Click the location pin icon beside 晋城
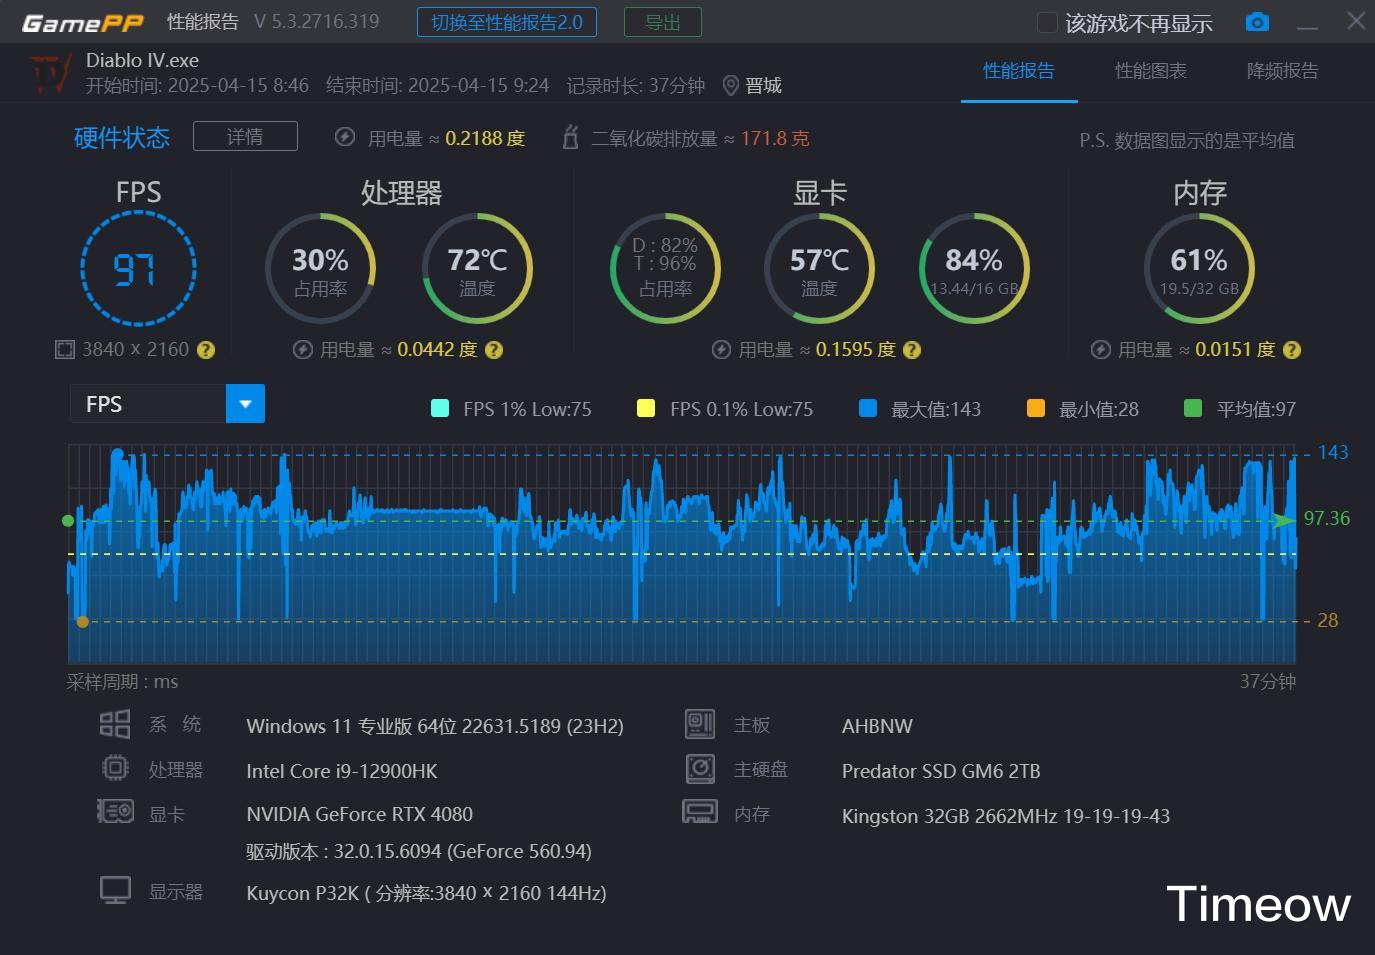Screen dimensions: 1375x955 (730, 86)
